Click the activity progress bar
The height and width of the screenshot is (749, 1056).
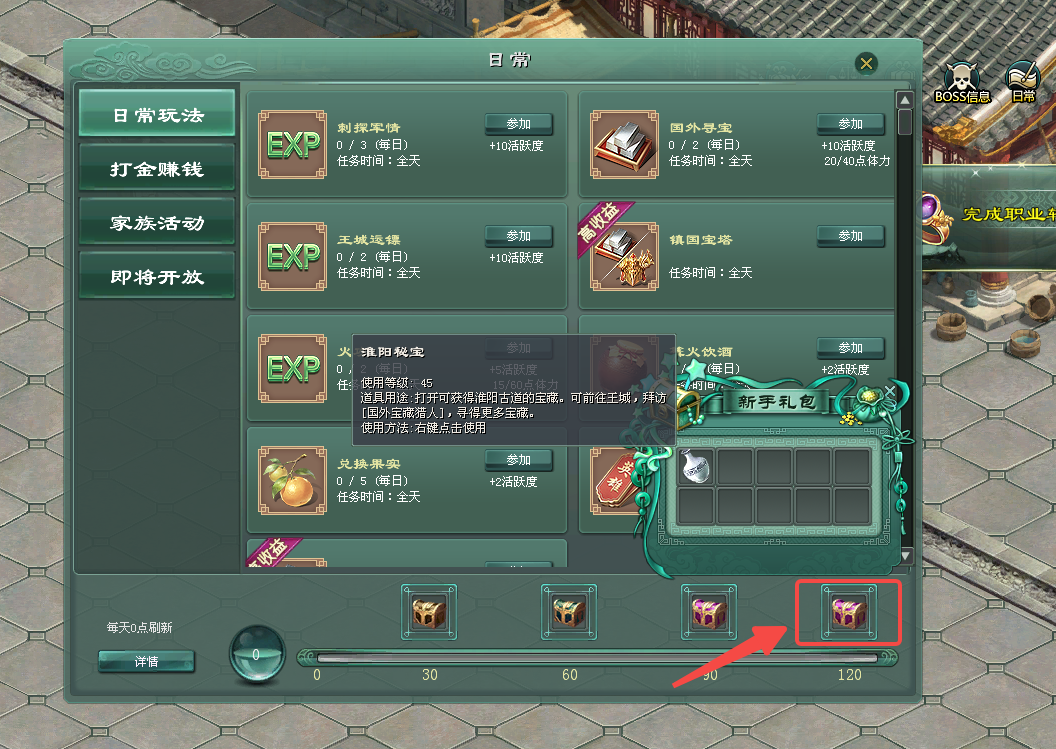click(x=597, y=658)
